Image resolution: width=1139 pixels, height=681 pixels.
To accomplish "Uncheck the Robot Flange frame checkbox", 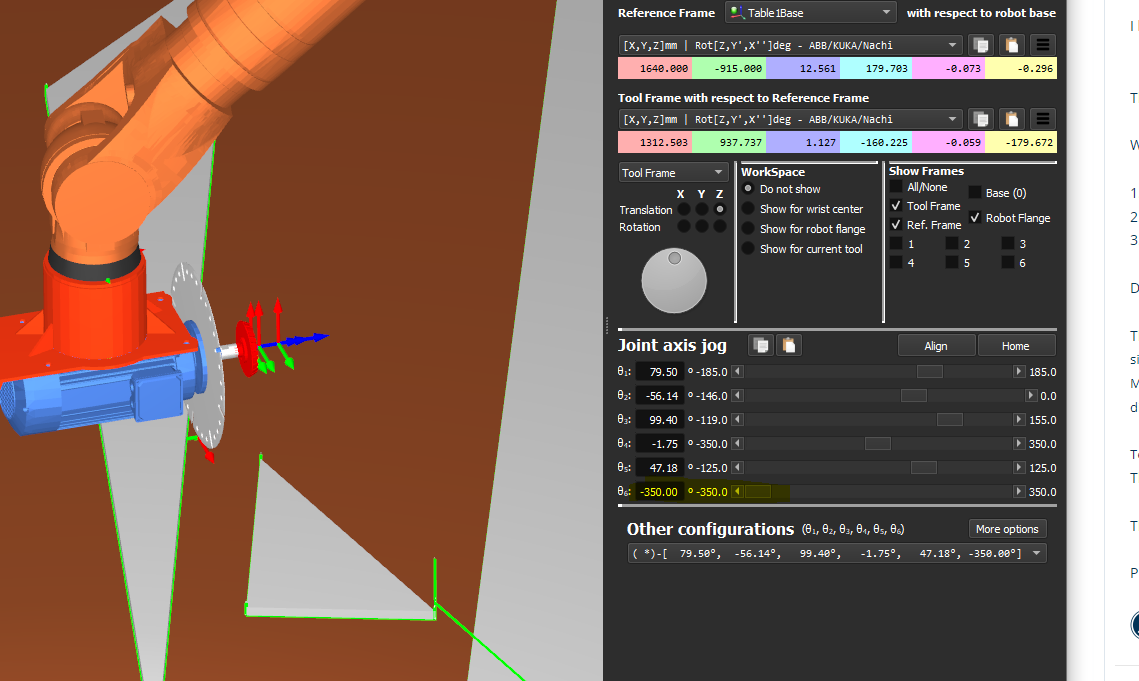I will [975, 218].
